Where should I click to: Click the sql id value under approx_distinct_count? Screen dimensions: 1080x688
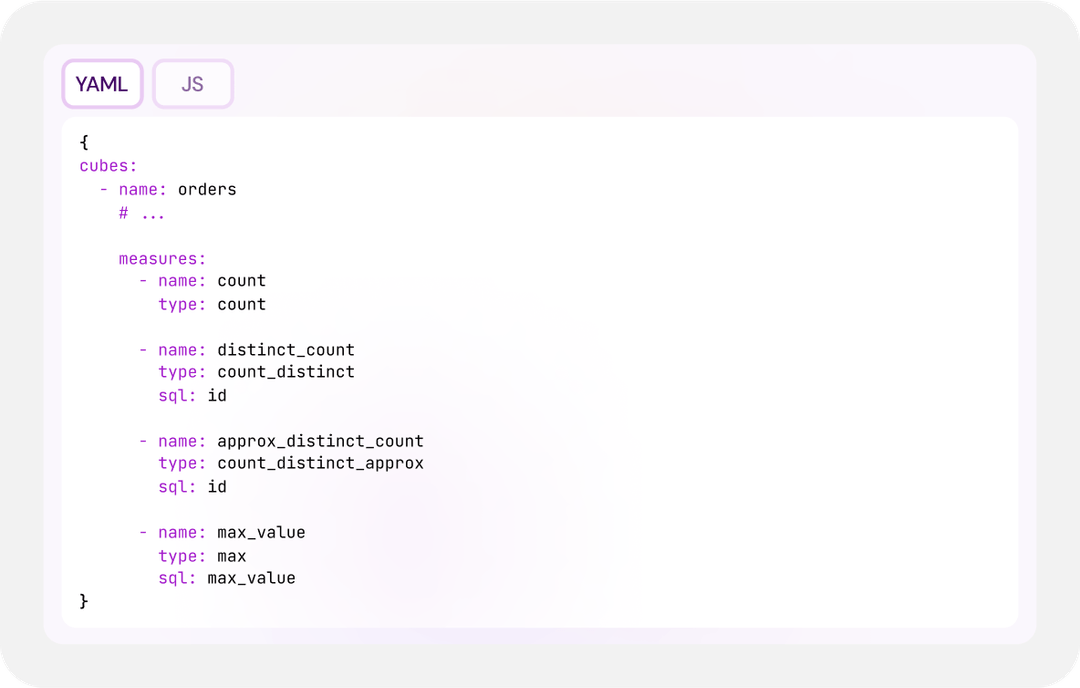point(221,486)
